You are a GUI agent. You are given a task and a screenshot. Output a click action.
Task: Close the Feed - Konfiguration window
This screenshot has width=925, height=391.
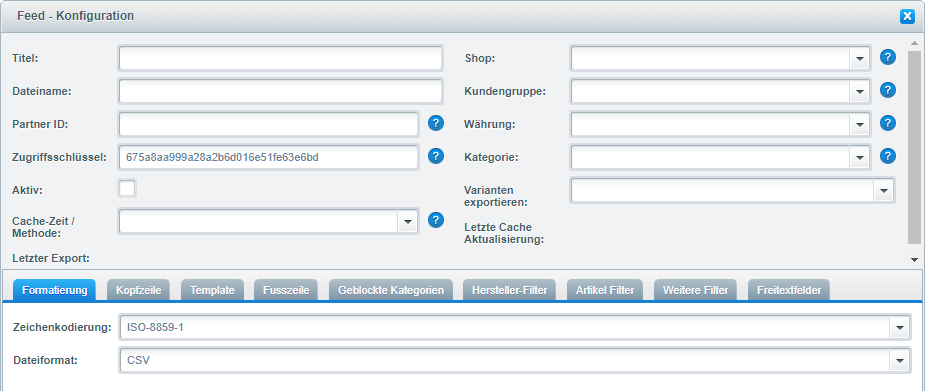pos(907,17)
